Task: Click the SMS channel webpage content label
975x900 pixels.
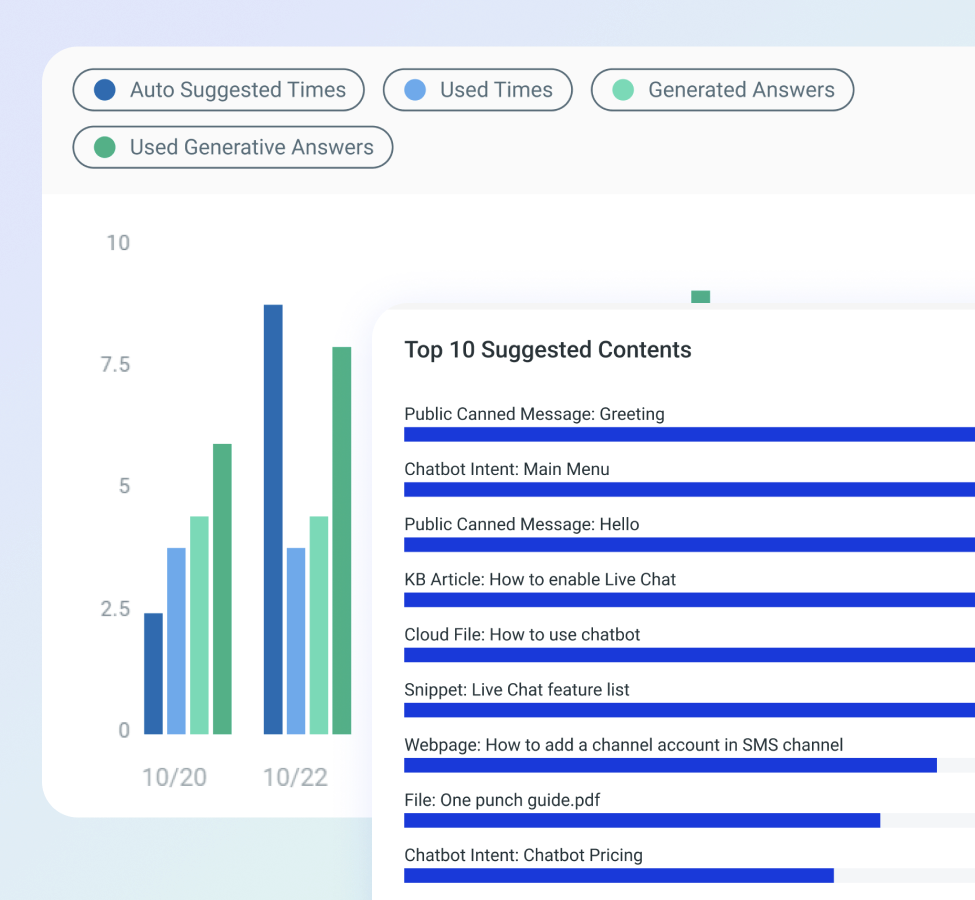Action: (x=624, y=745)
